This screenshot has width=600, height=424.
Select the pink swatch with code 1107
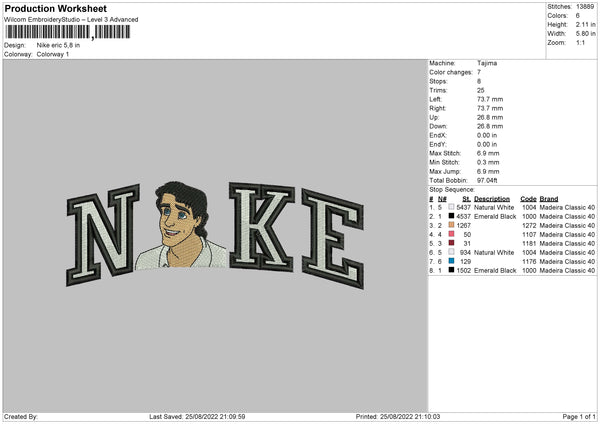coord(451,234)
